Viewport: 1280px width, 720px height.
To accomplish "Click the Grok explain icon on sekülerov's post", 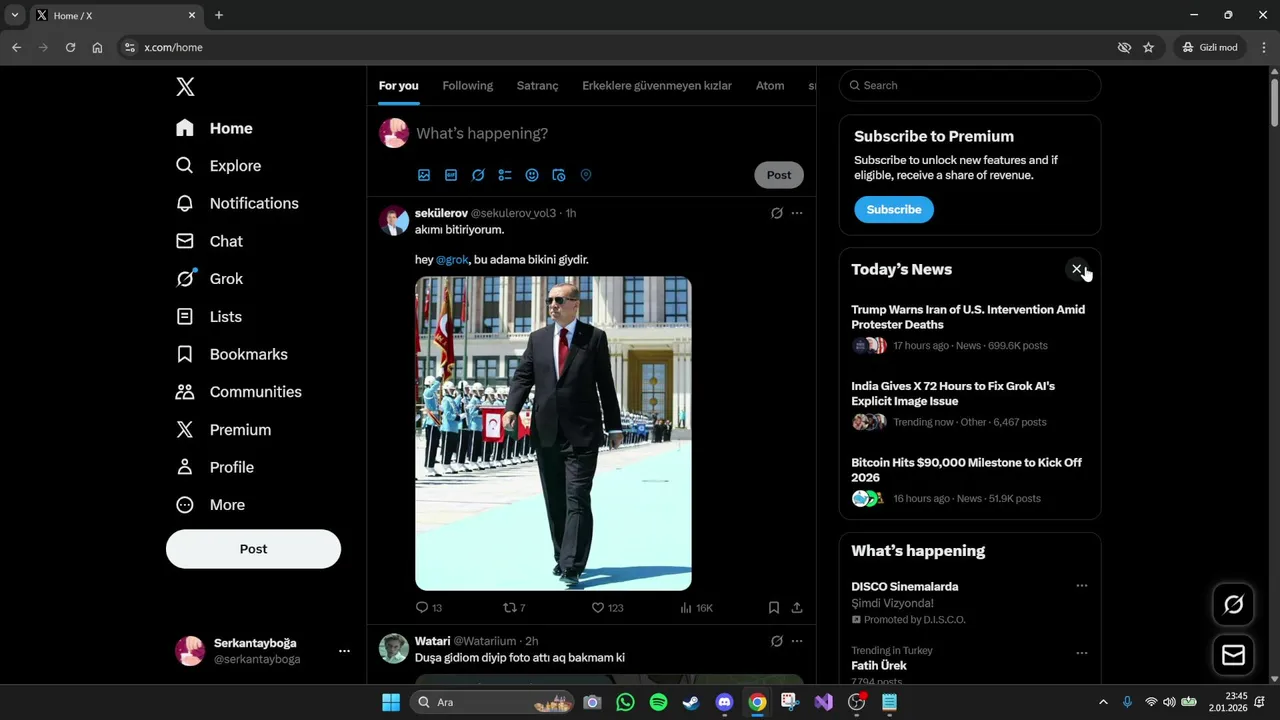I will [x=777, y=213].
